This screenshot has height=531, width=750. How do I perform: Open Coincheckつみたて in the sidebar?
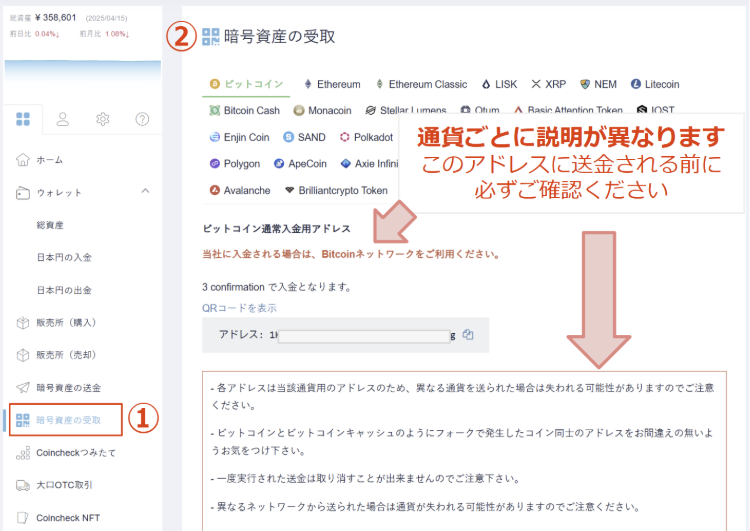[x=77, y=453]
